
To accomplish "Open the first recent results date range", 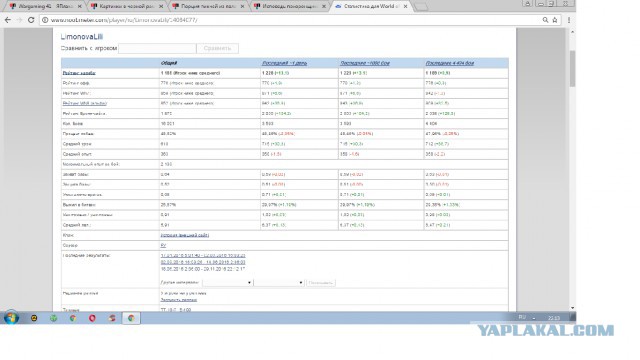I will tap(203, 256).
